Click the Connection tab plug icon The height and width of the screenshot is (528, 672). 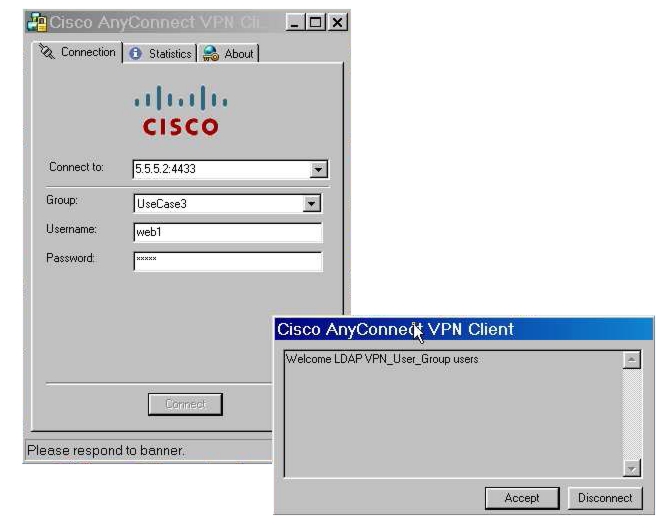coord(47,52)
